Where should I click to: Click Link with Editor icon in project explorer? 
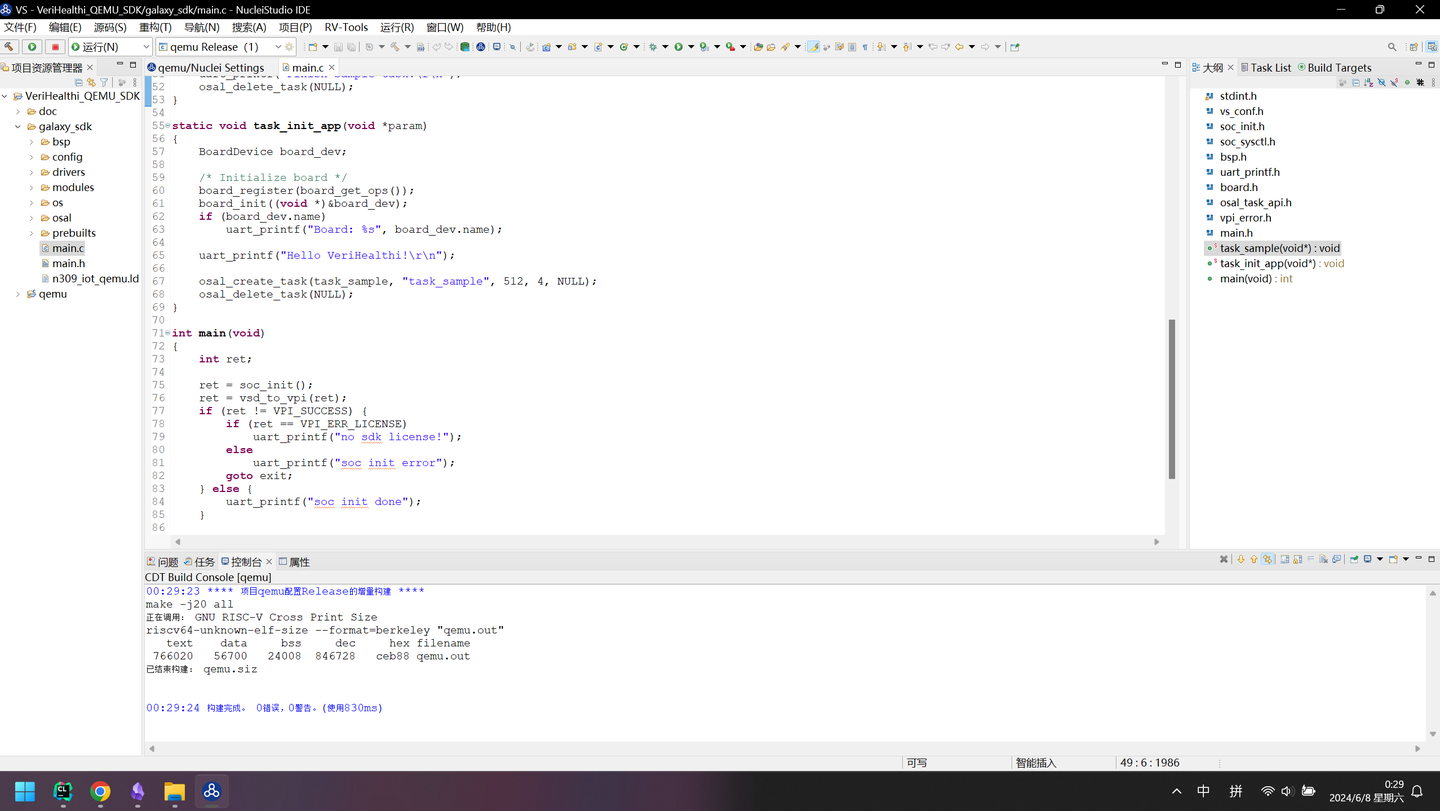pos(91,82)
